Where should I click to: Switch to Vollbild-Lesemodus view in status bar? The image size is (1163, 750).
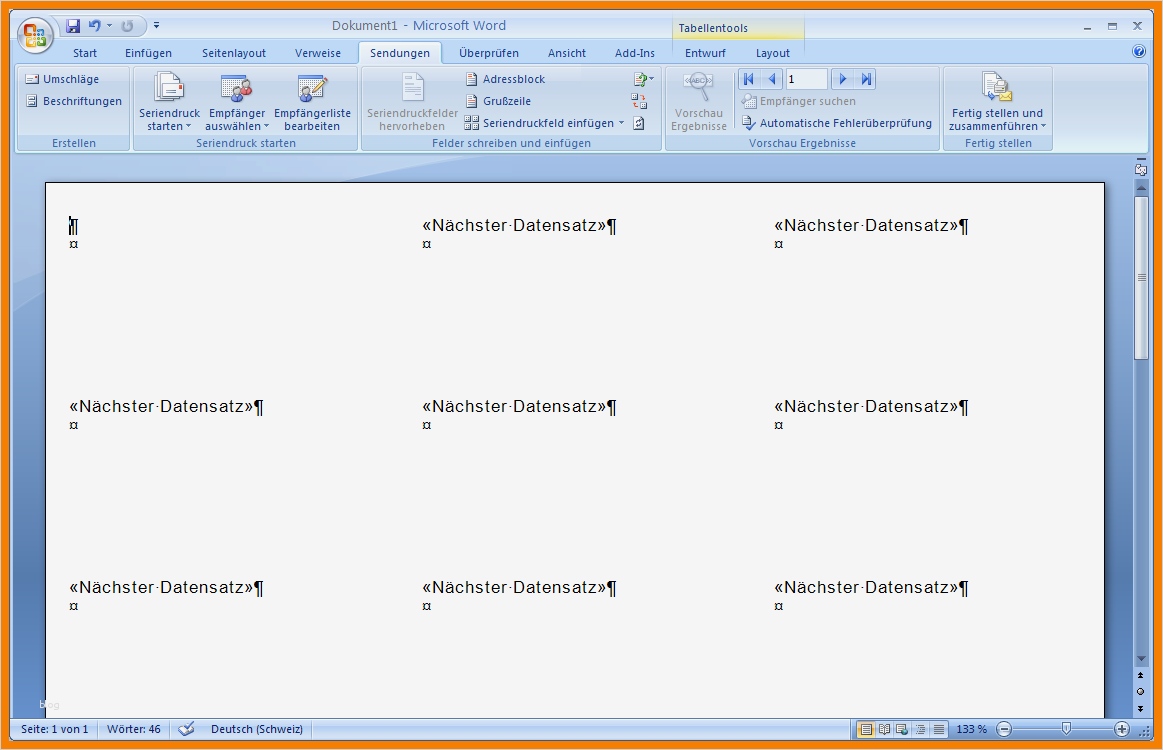[x=883, y=729]
